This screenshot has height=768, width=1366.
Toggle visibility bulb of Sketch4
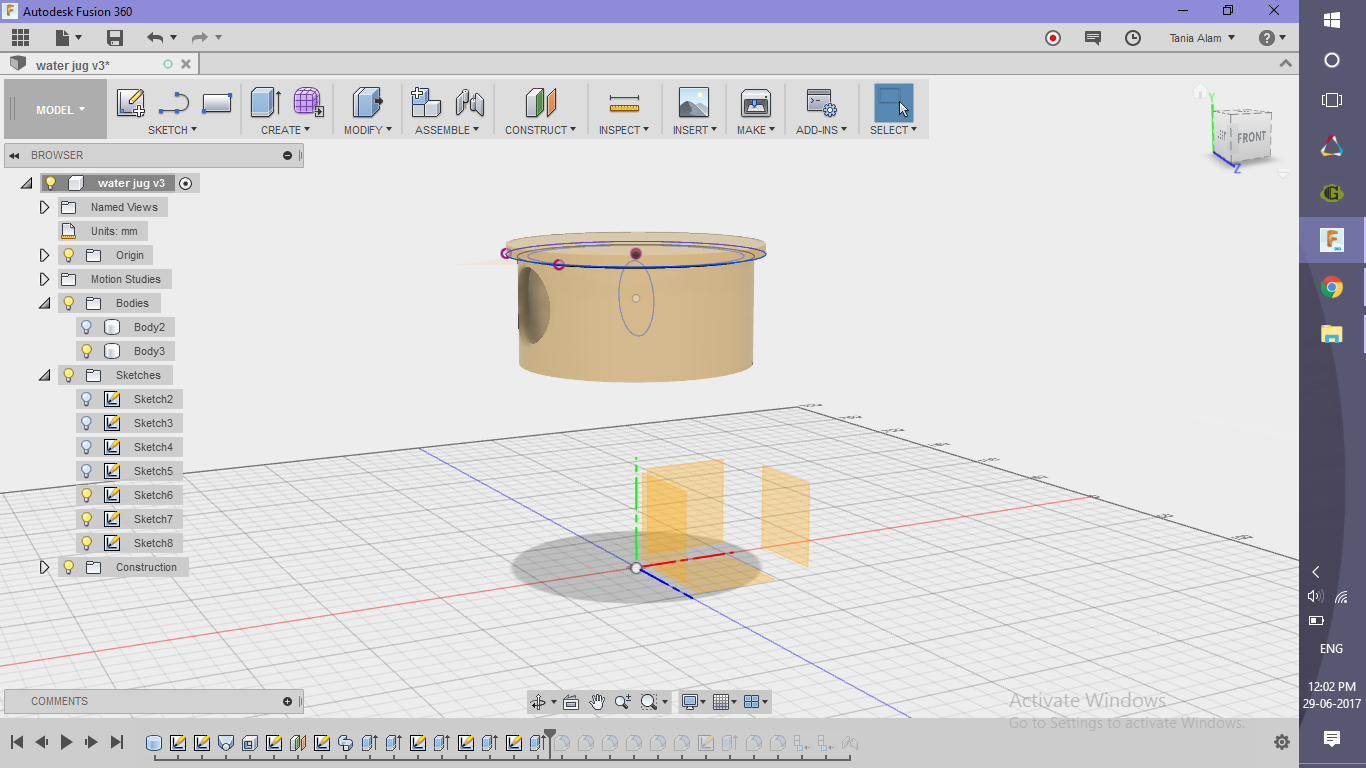[86, 447]
